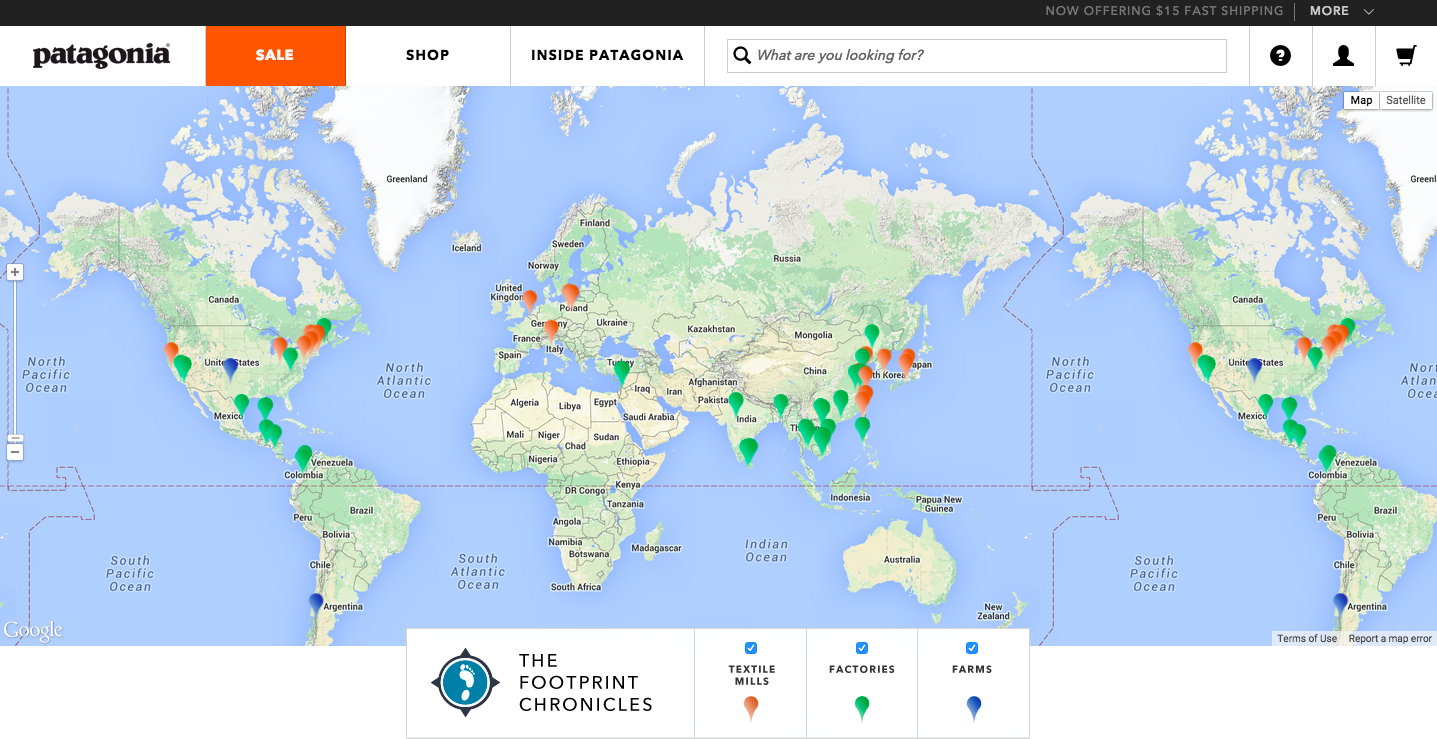Select the green factory pin east of Mongolia

point(872,335)
